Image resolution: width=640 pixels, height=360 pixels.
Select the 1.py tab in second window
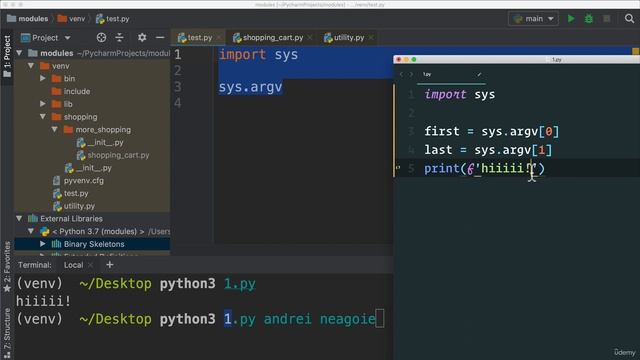(451, 74)
